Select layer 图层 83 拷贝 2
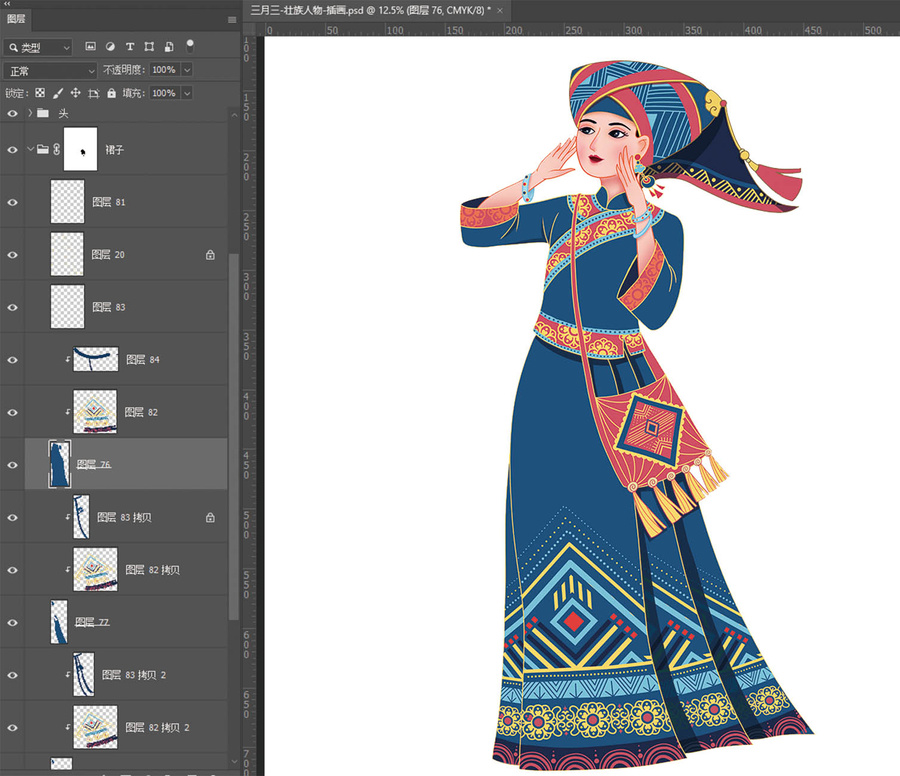Viewport: 900px width, 776px height. tap(126, 675)
